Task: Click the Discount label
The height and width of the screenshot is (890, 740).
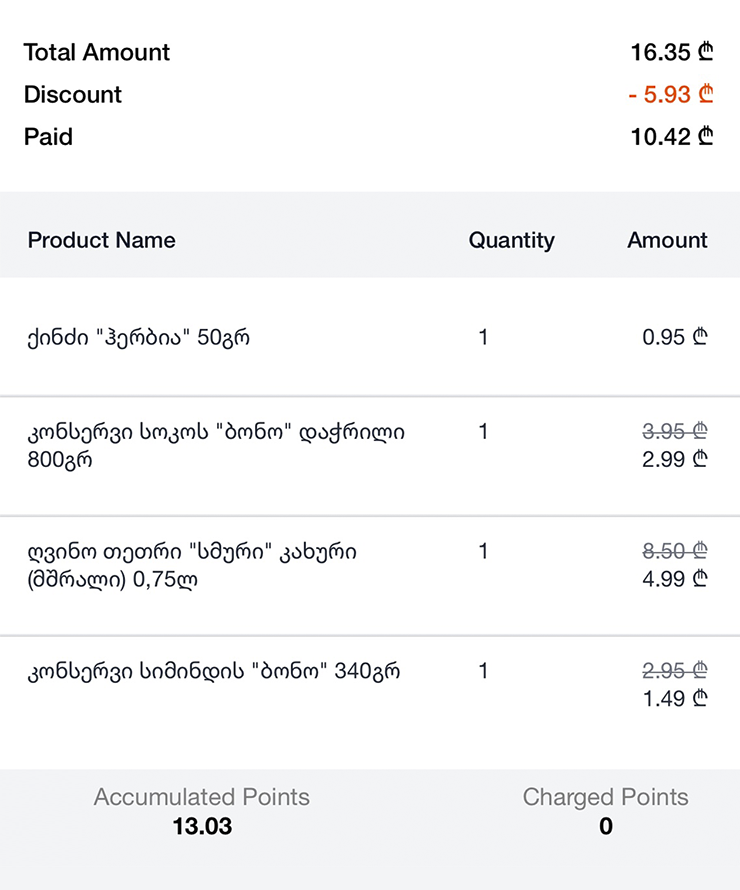Action: tap(73, 95)
